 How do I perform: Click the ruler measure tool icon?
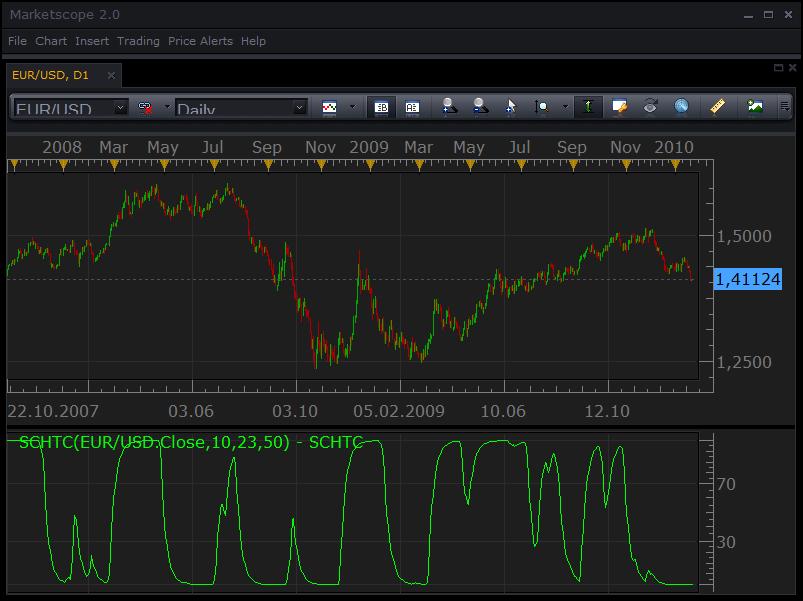click(x=718, y=106)
